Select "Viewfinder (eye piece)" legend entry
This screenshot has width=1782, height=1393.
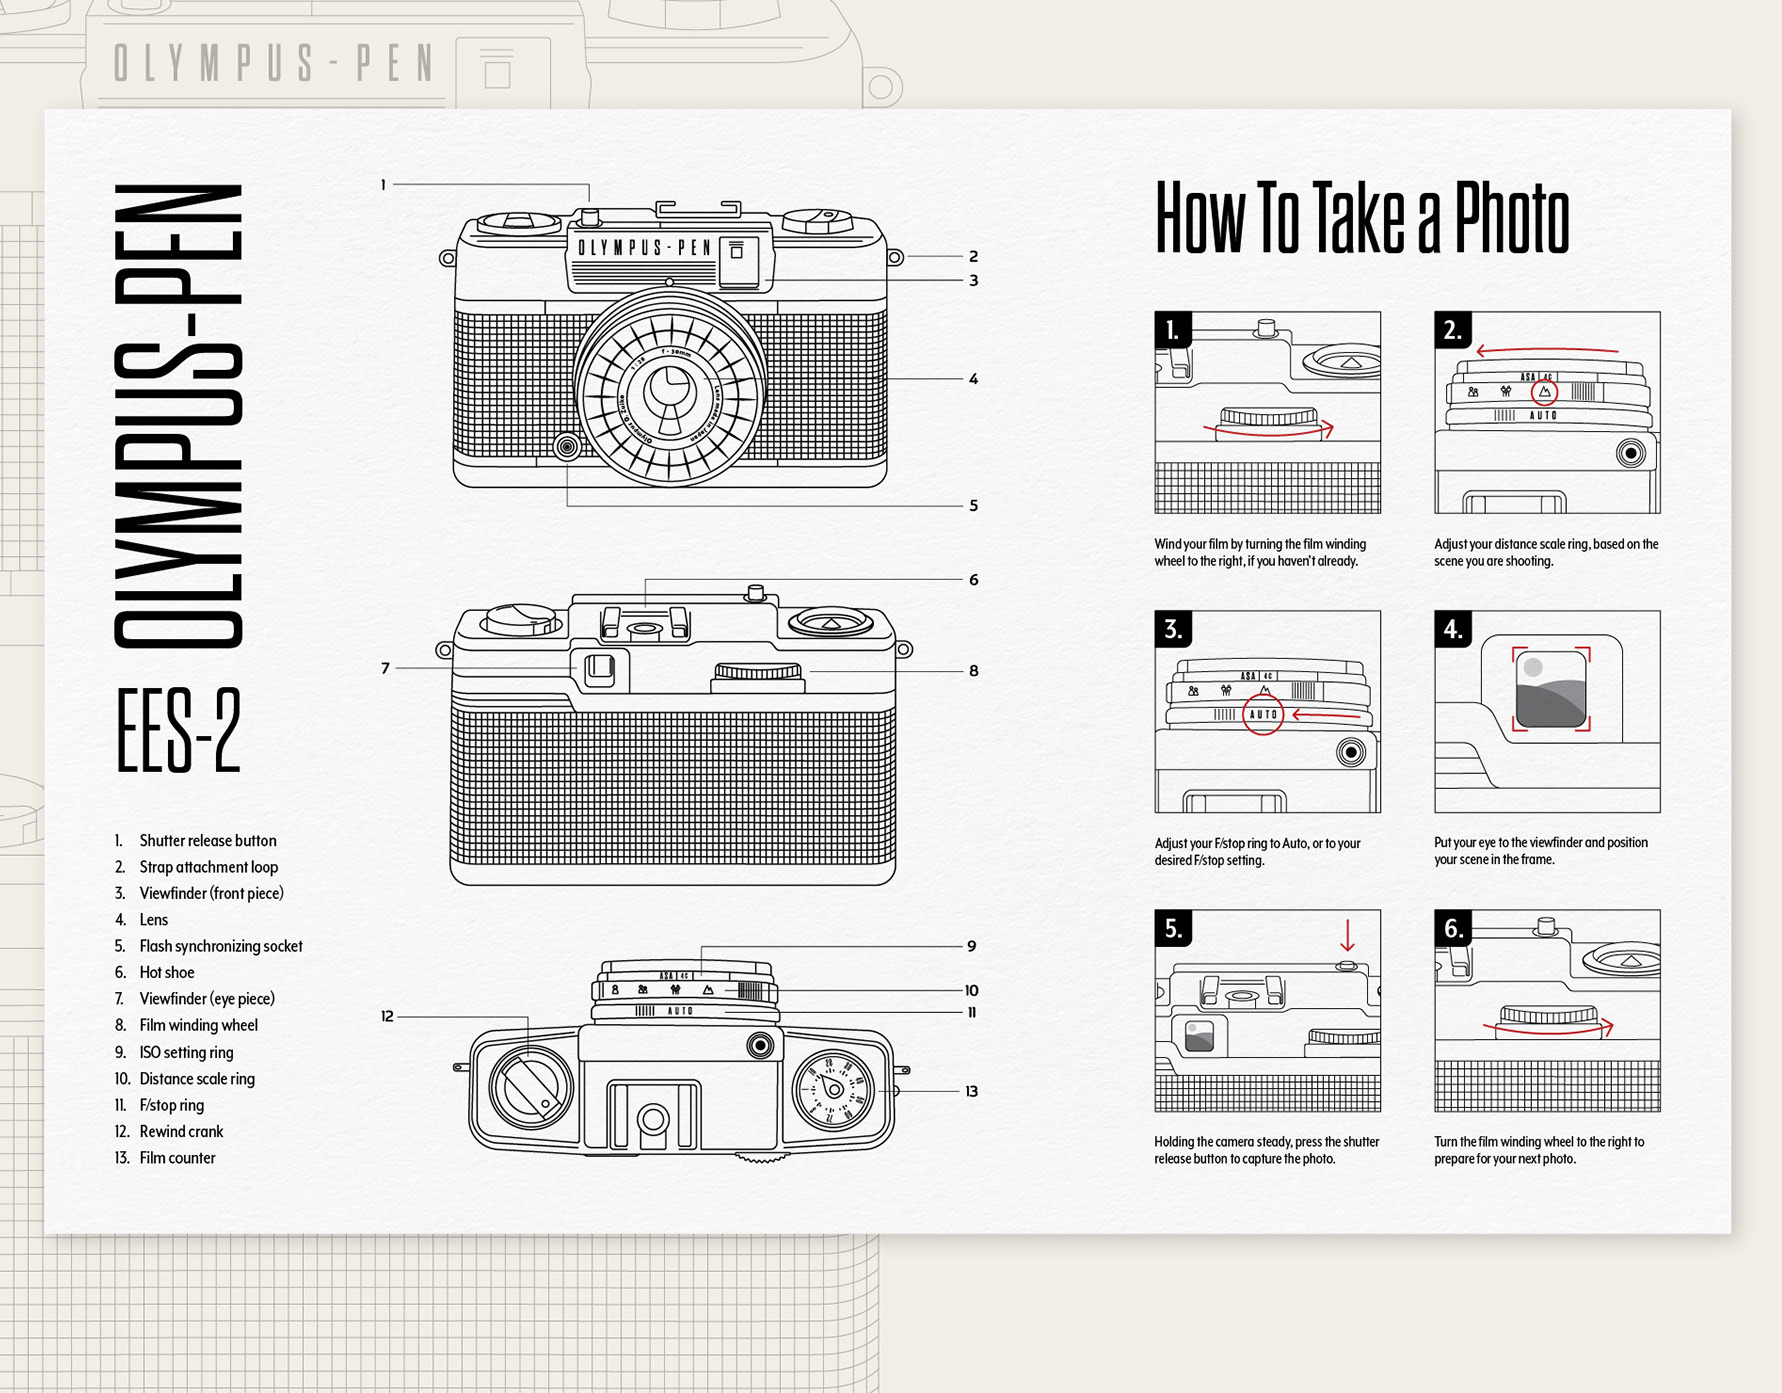(206, 999)
